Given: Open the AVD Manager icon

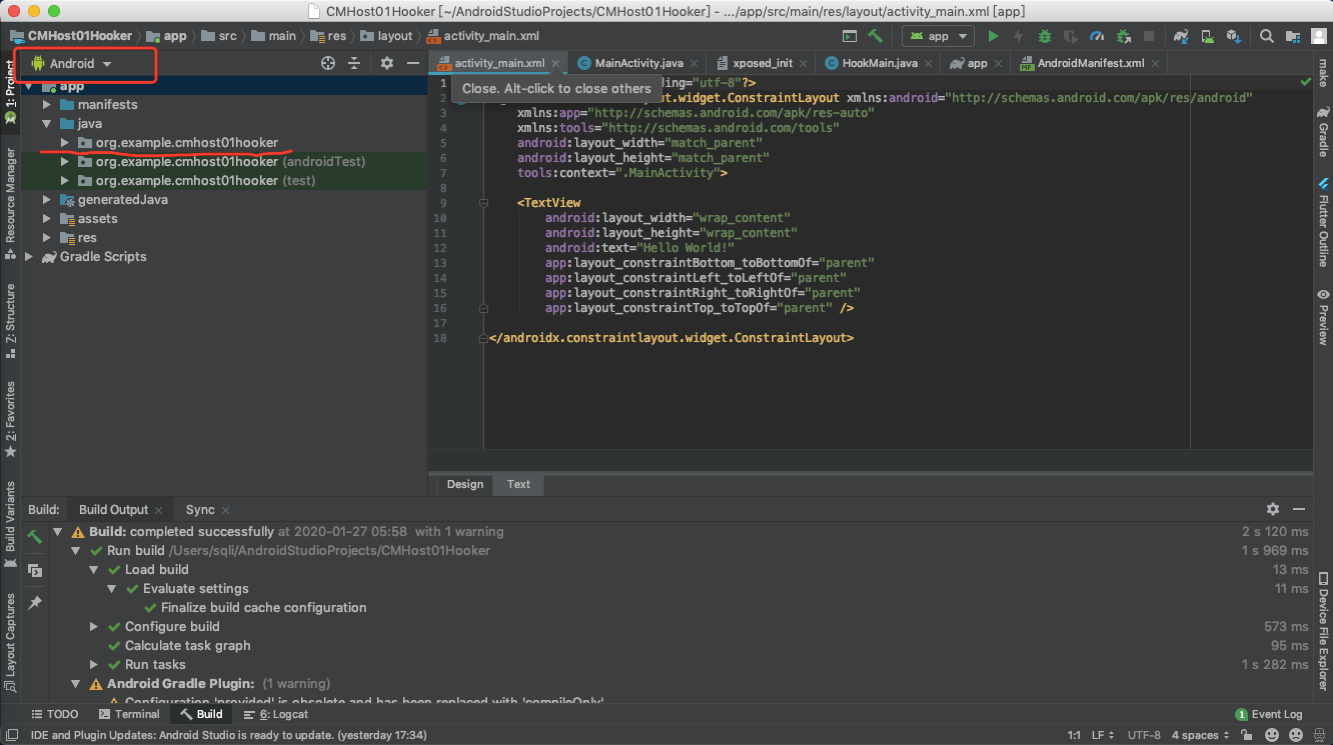Looking at the screenshot, I should [x=1207, y=36].
